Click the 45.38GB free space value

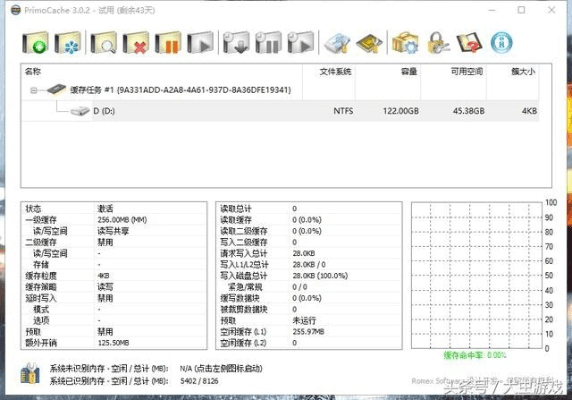tap(469, 111)
